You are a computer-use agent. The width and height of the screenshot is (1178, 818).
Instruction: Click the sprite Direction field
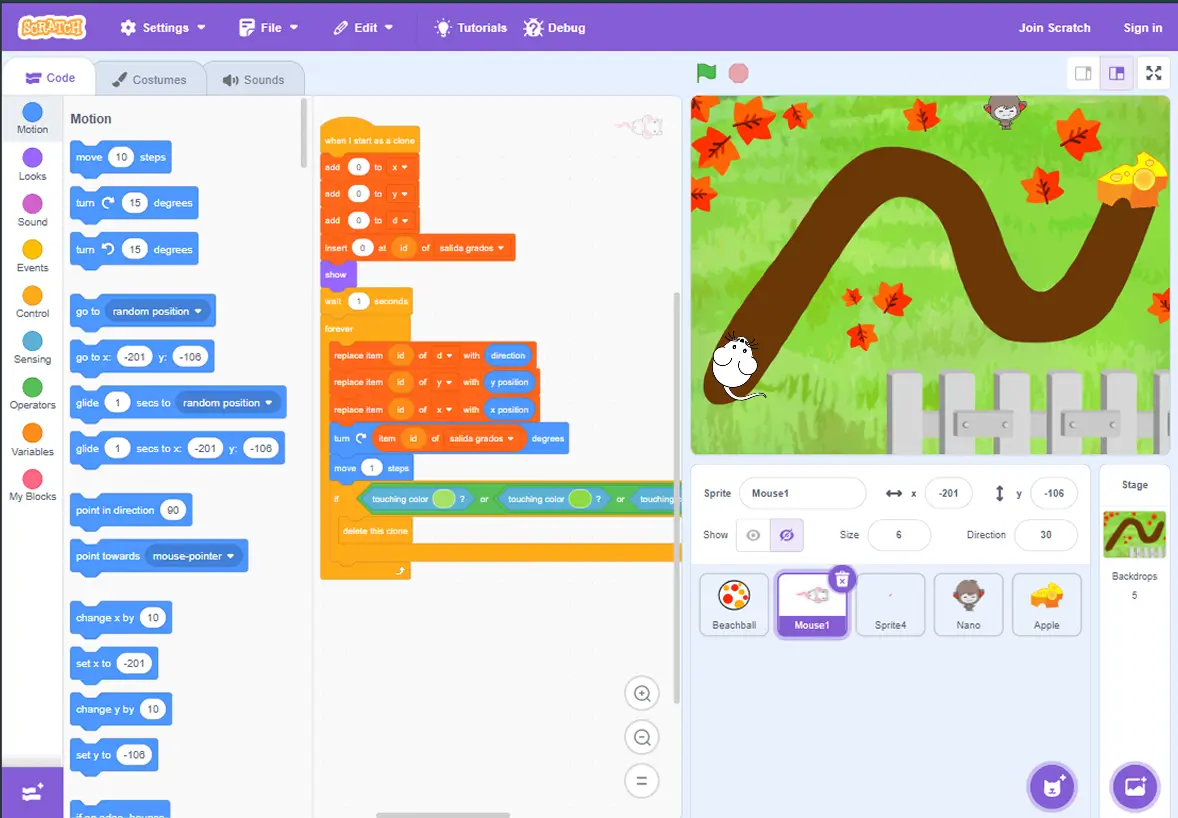click(1046, 535)
